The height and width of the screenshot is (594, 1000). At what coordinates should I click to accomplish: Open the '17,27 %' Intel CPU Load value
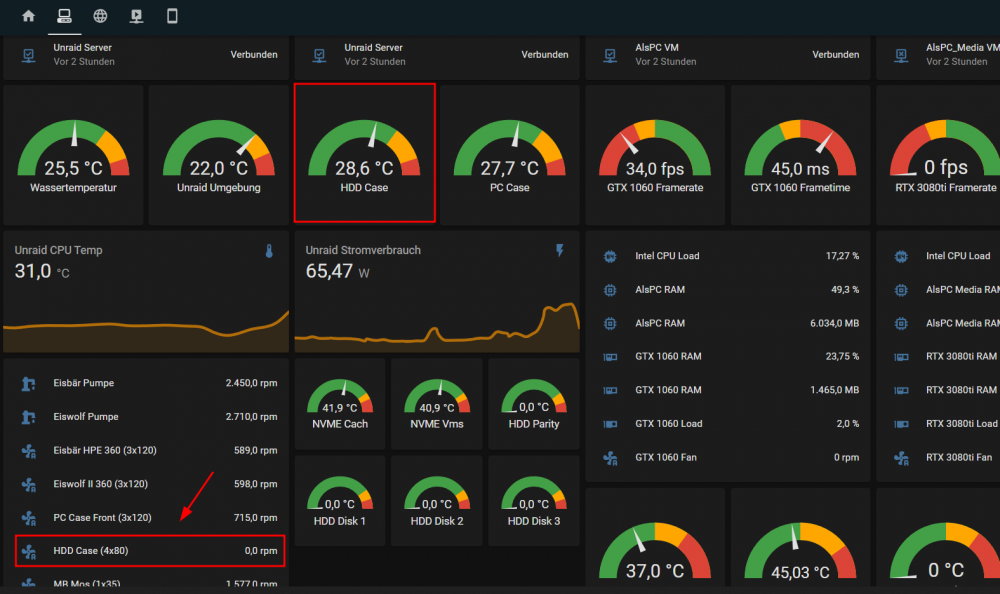(x=842, y=256)
